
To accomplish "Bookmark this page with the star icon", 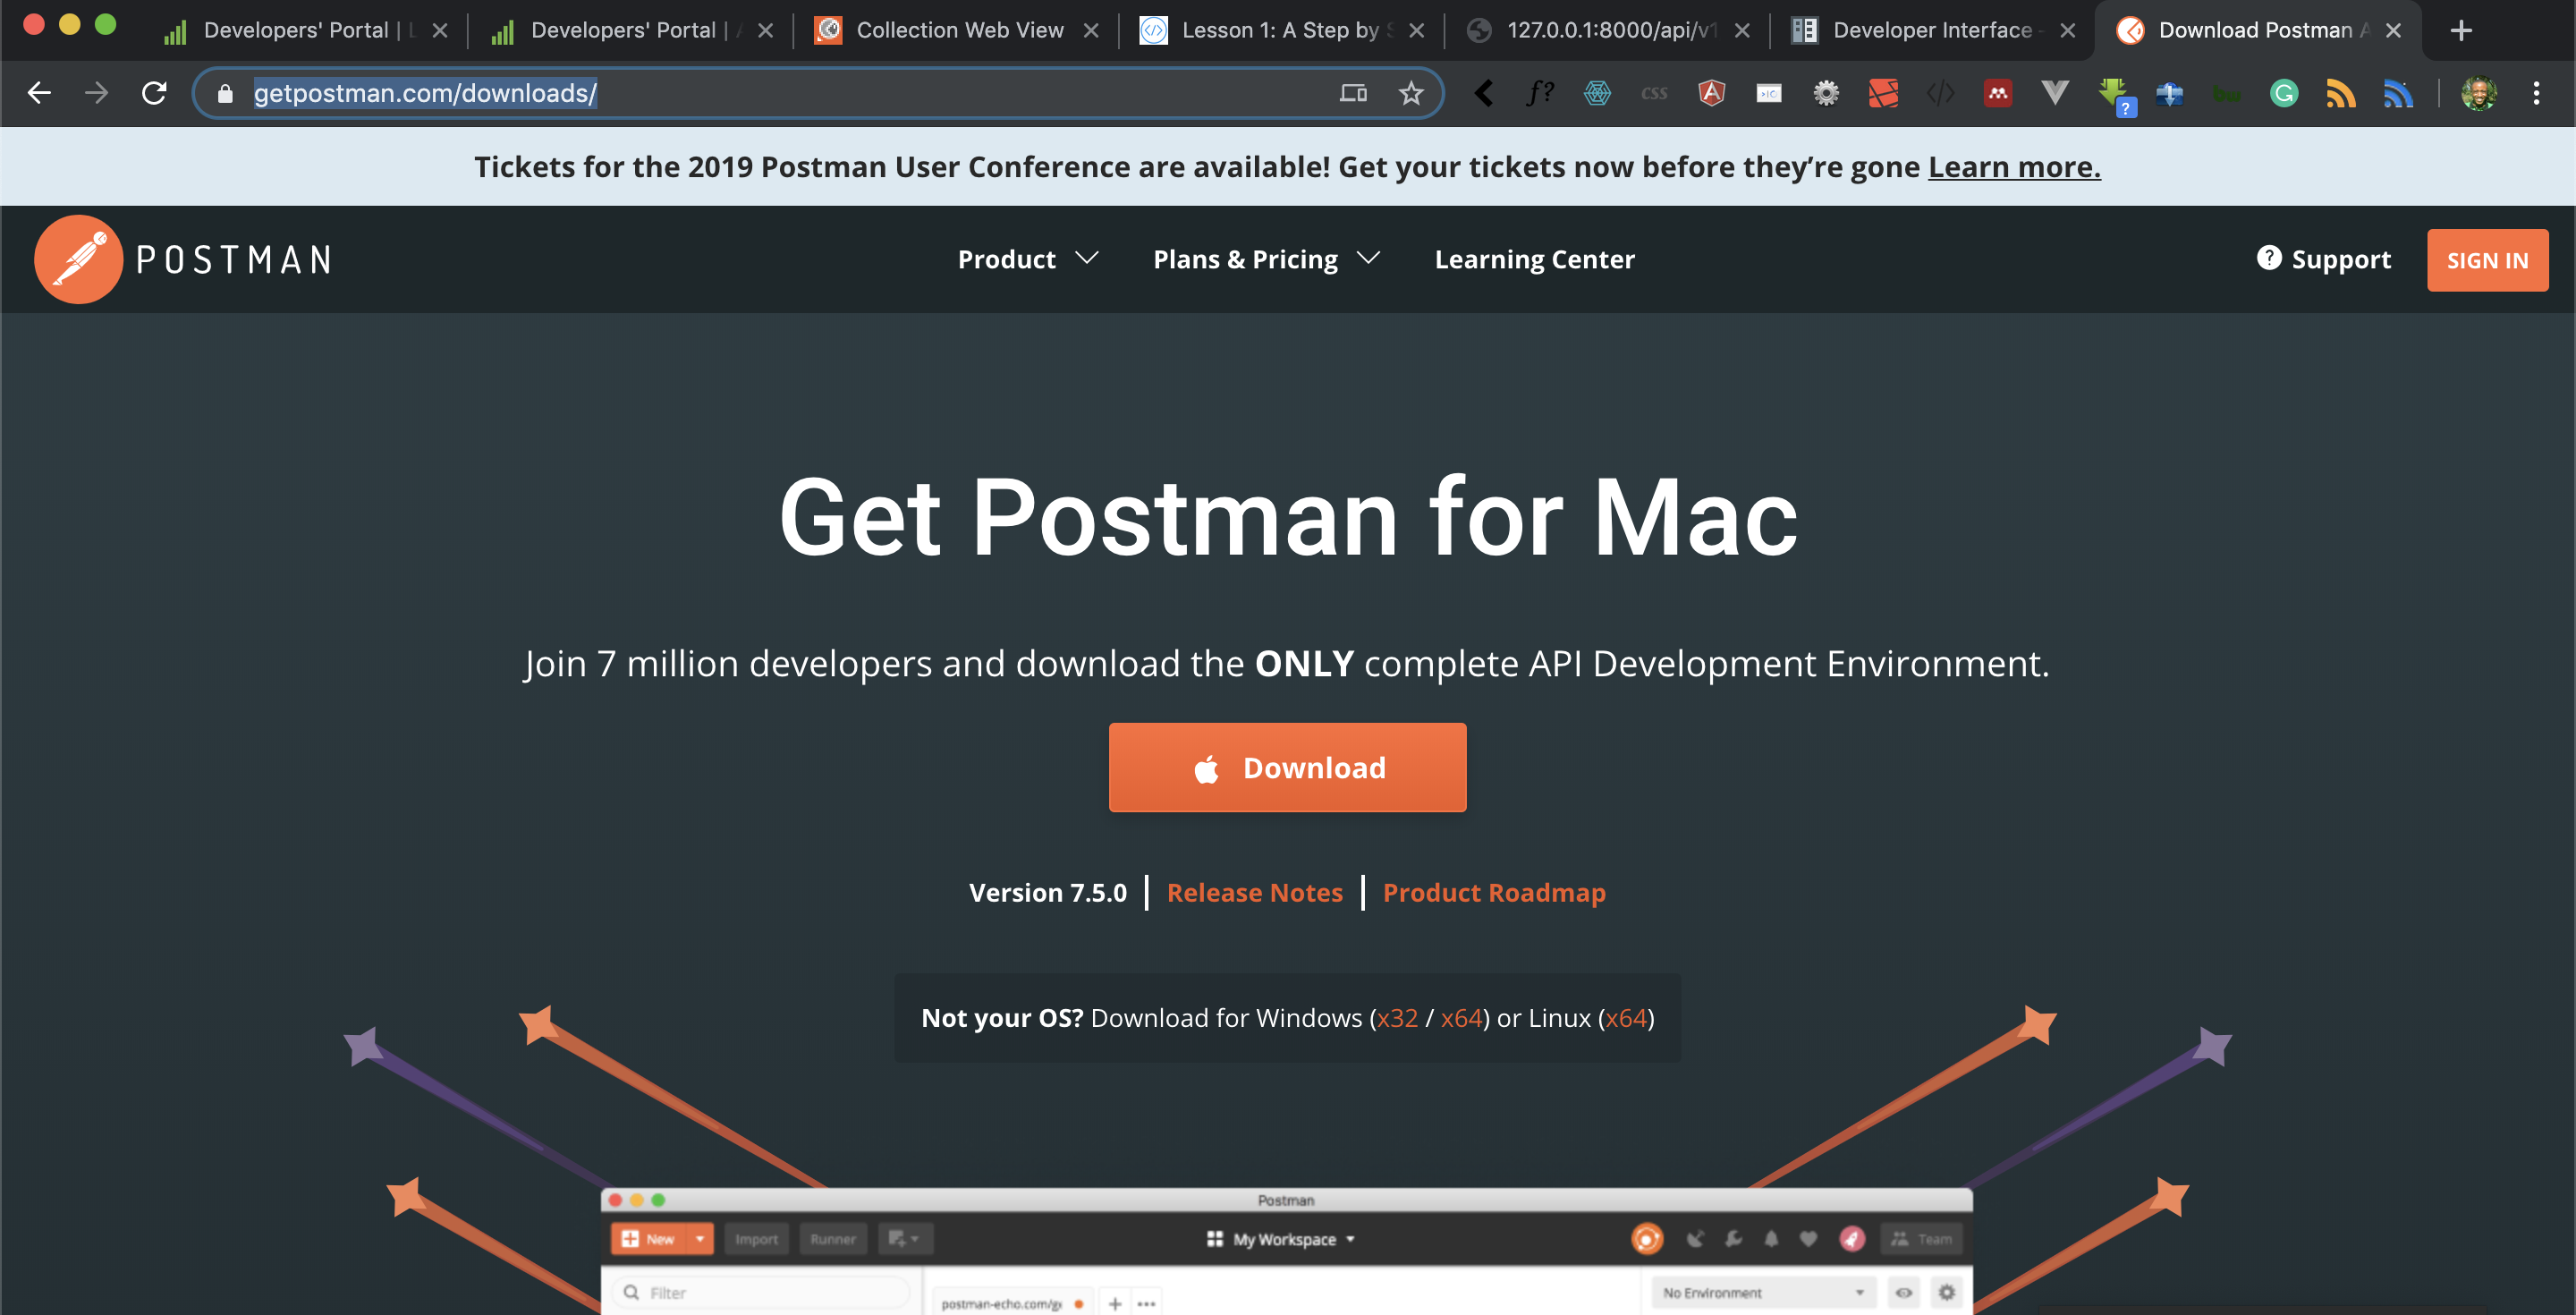I will 1410,93.
